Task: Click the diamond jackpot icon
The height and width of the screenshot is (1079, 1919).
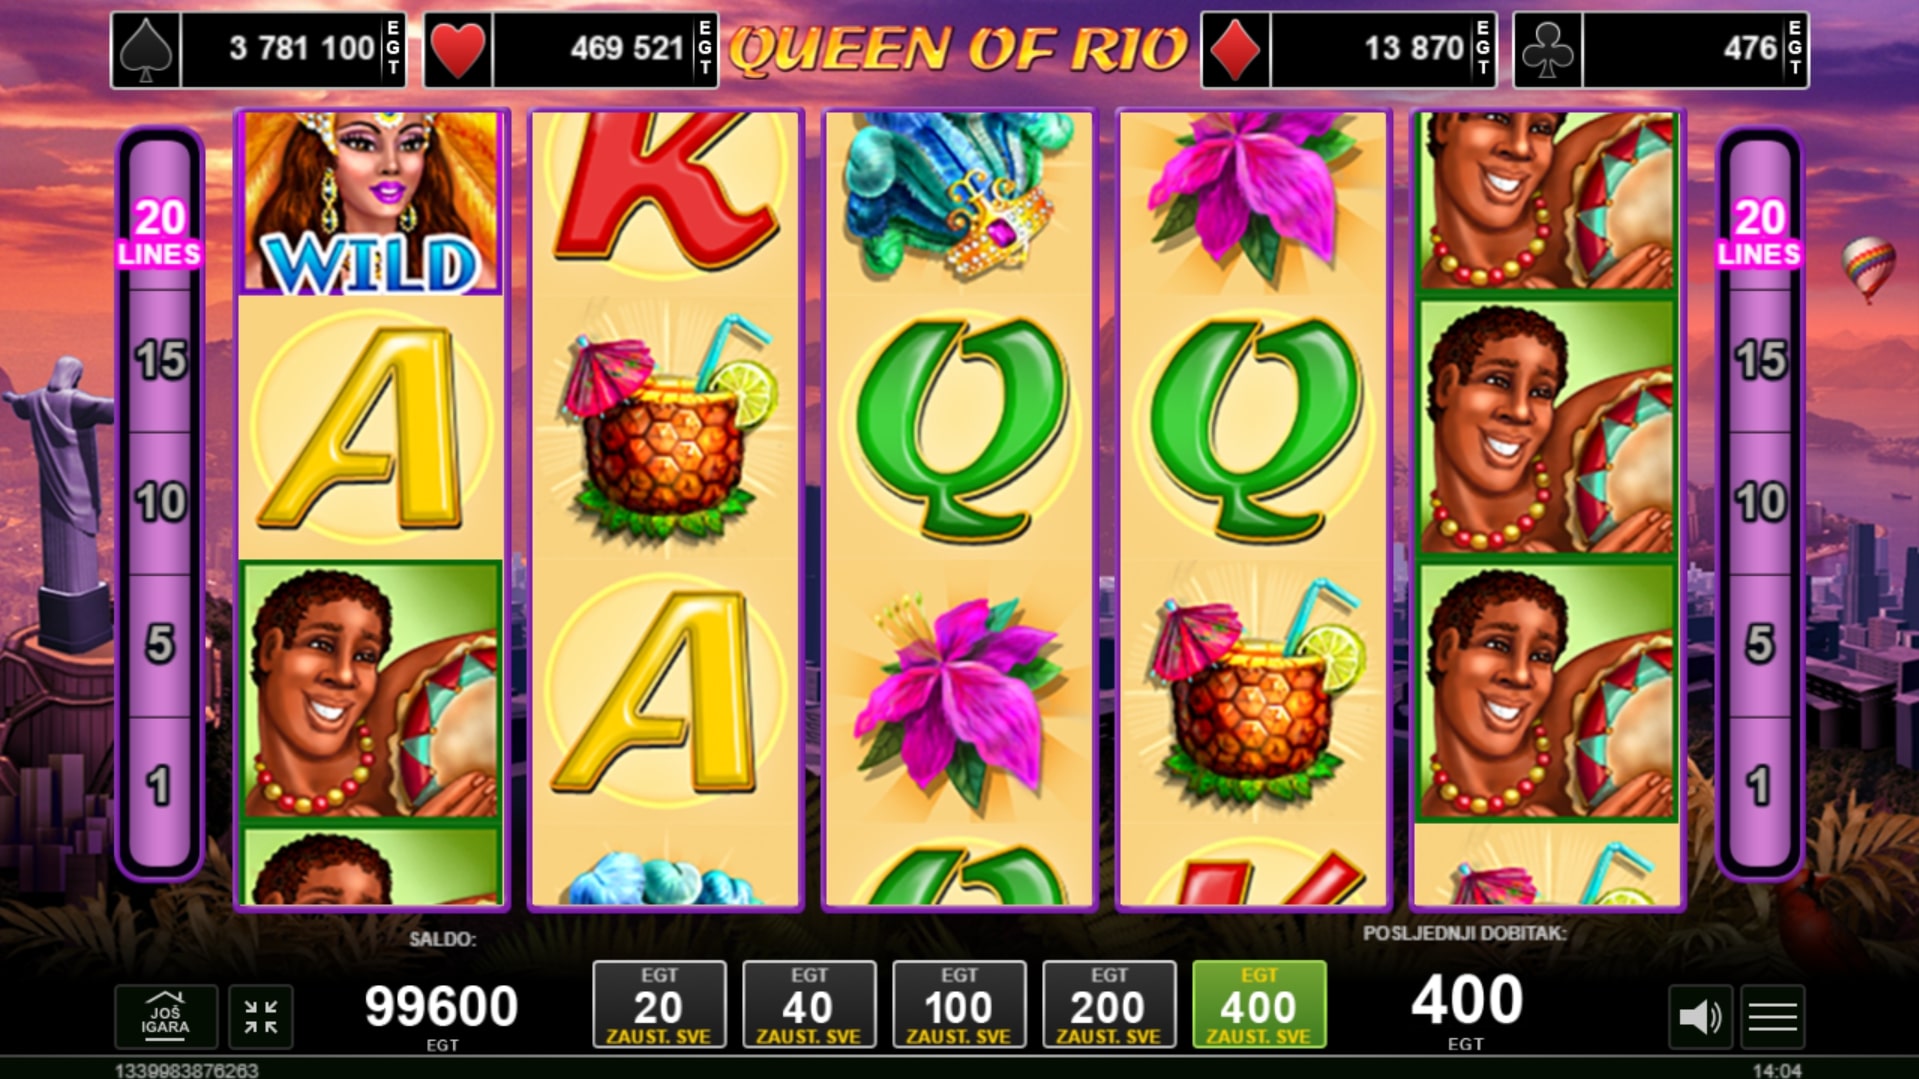Action: 1235,50
